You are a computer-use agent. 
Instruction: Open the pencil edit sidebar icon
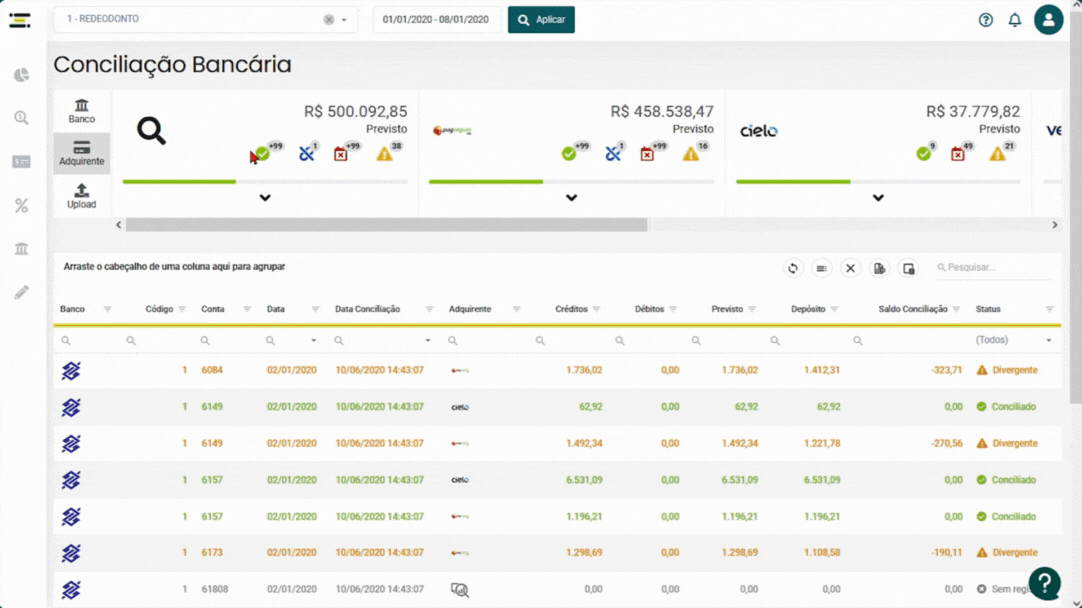pyautogui.click(x=21, y=293)
